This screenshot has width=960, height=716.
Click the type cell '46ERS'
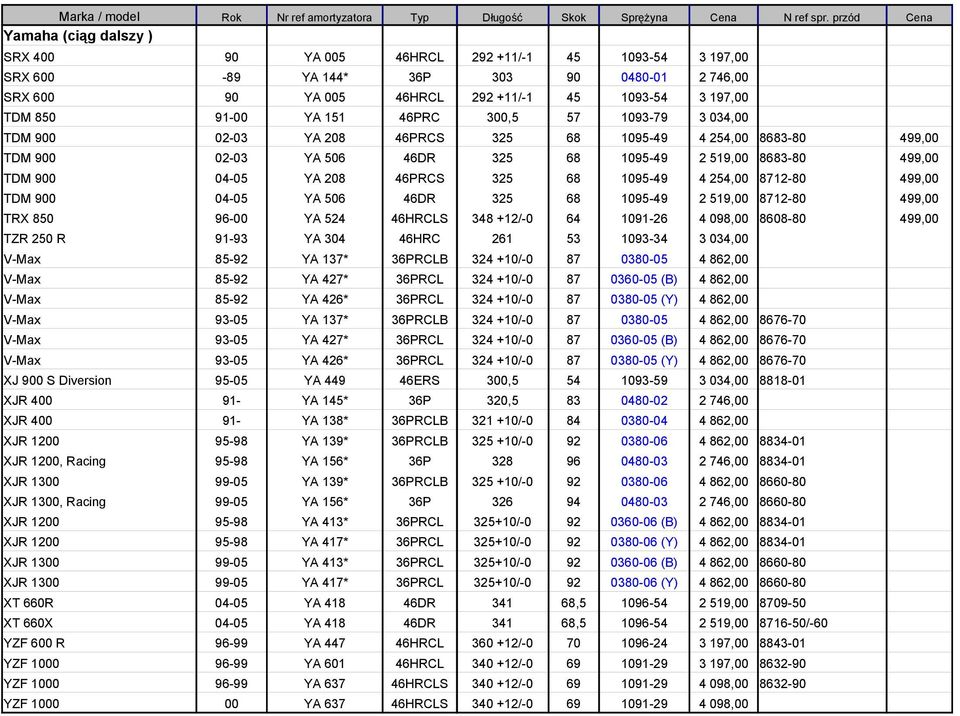(419, 380)
